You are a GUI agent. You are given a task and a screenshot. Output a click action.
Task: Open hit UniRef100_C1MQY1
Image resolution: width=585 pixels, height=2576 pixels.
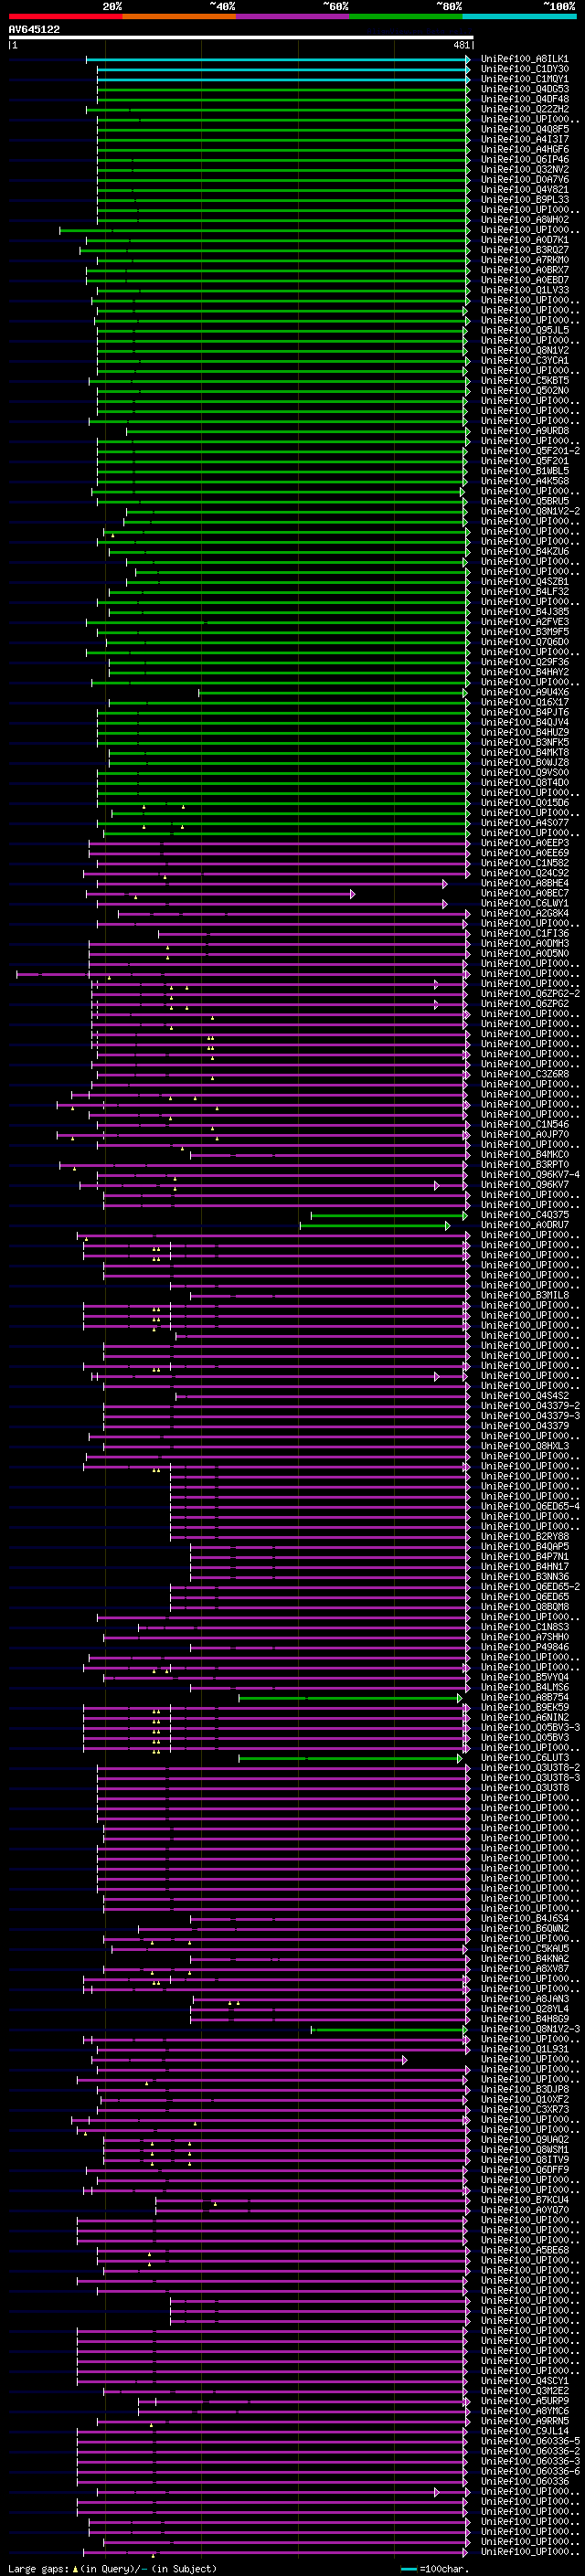(524, 79)
